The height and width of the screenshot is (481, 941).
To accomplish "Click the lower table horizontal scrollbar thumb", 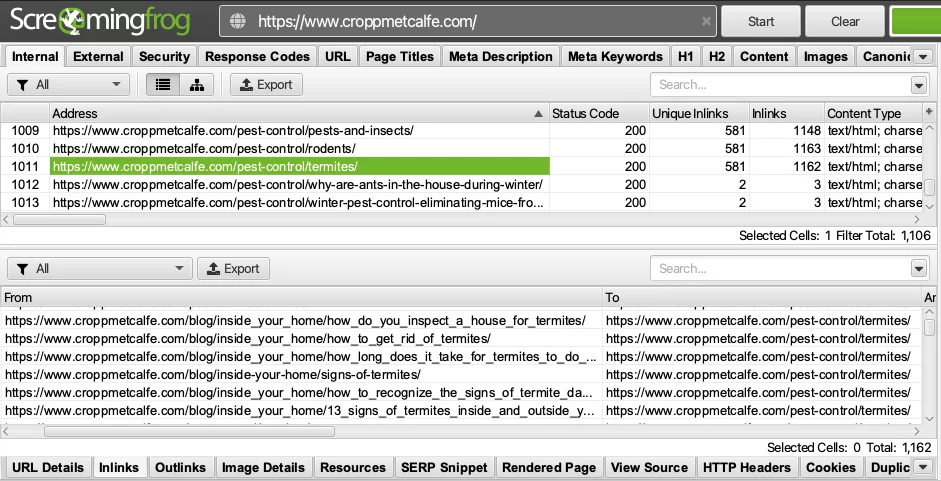I will click(x=189, y=431).
